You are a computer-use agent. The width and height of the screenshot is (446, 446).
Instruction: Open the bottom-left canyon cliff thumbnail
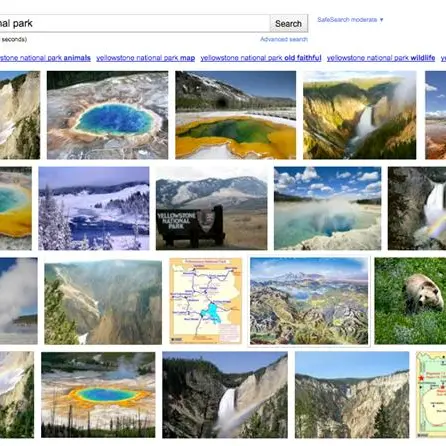coord(17,395)
